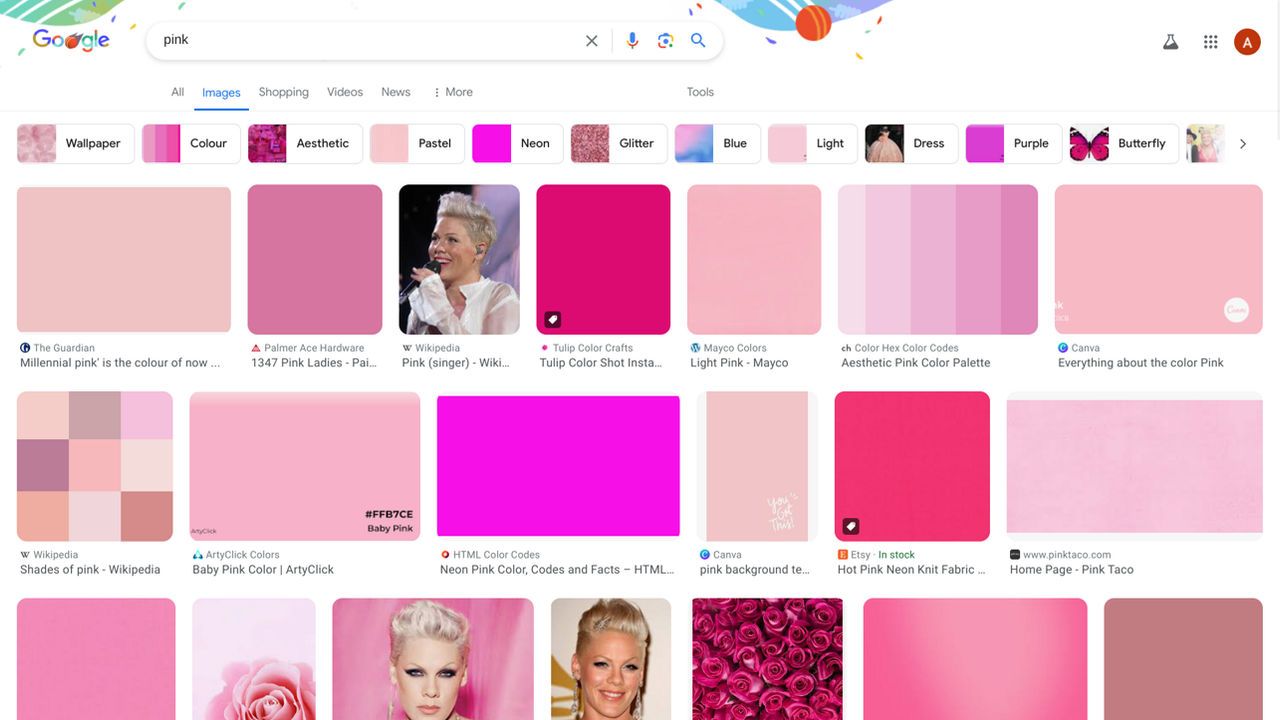Apply the Dress filter chip
1280x720 pixels.
tap(911, 143)
